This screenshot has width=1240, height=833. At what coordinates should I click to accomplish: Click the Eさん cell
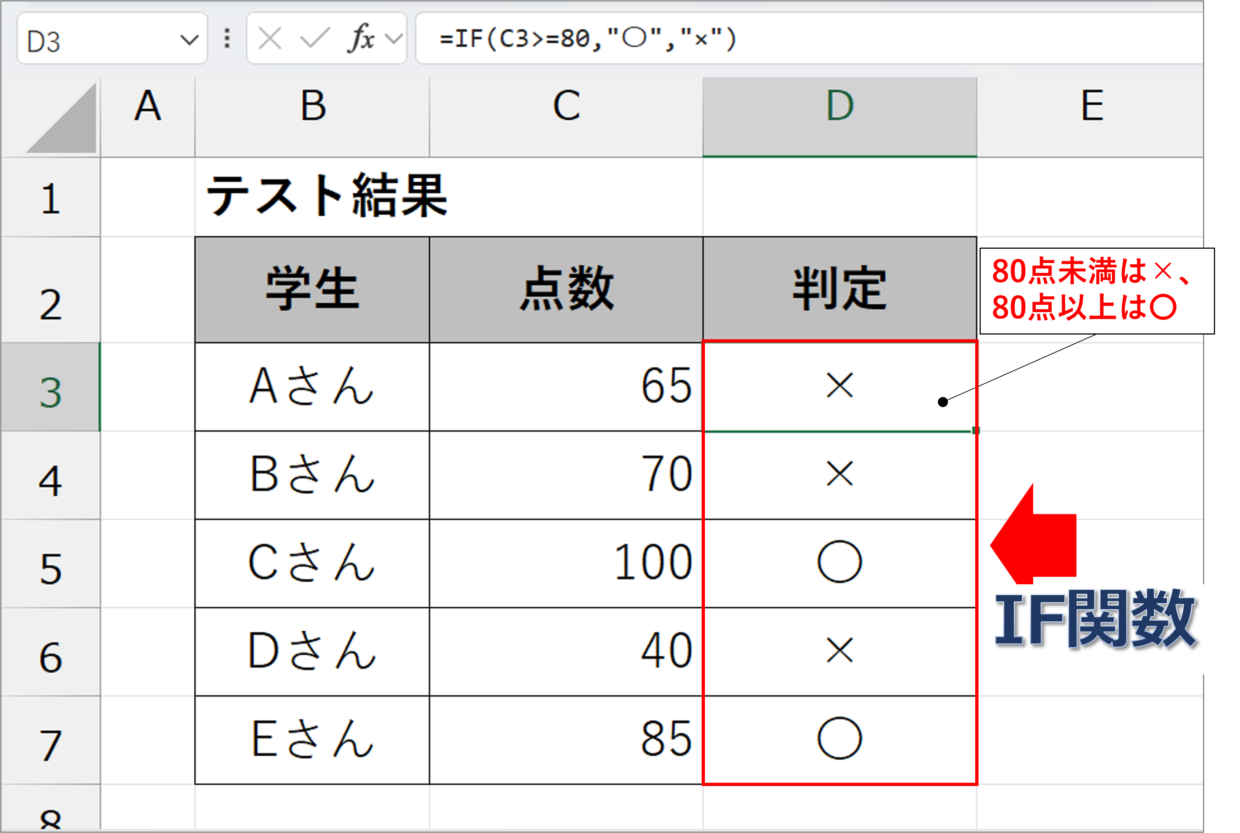click(312, 740)
